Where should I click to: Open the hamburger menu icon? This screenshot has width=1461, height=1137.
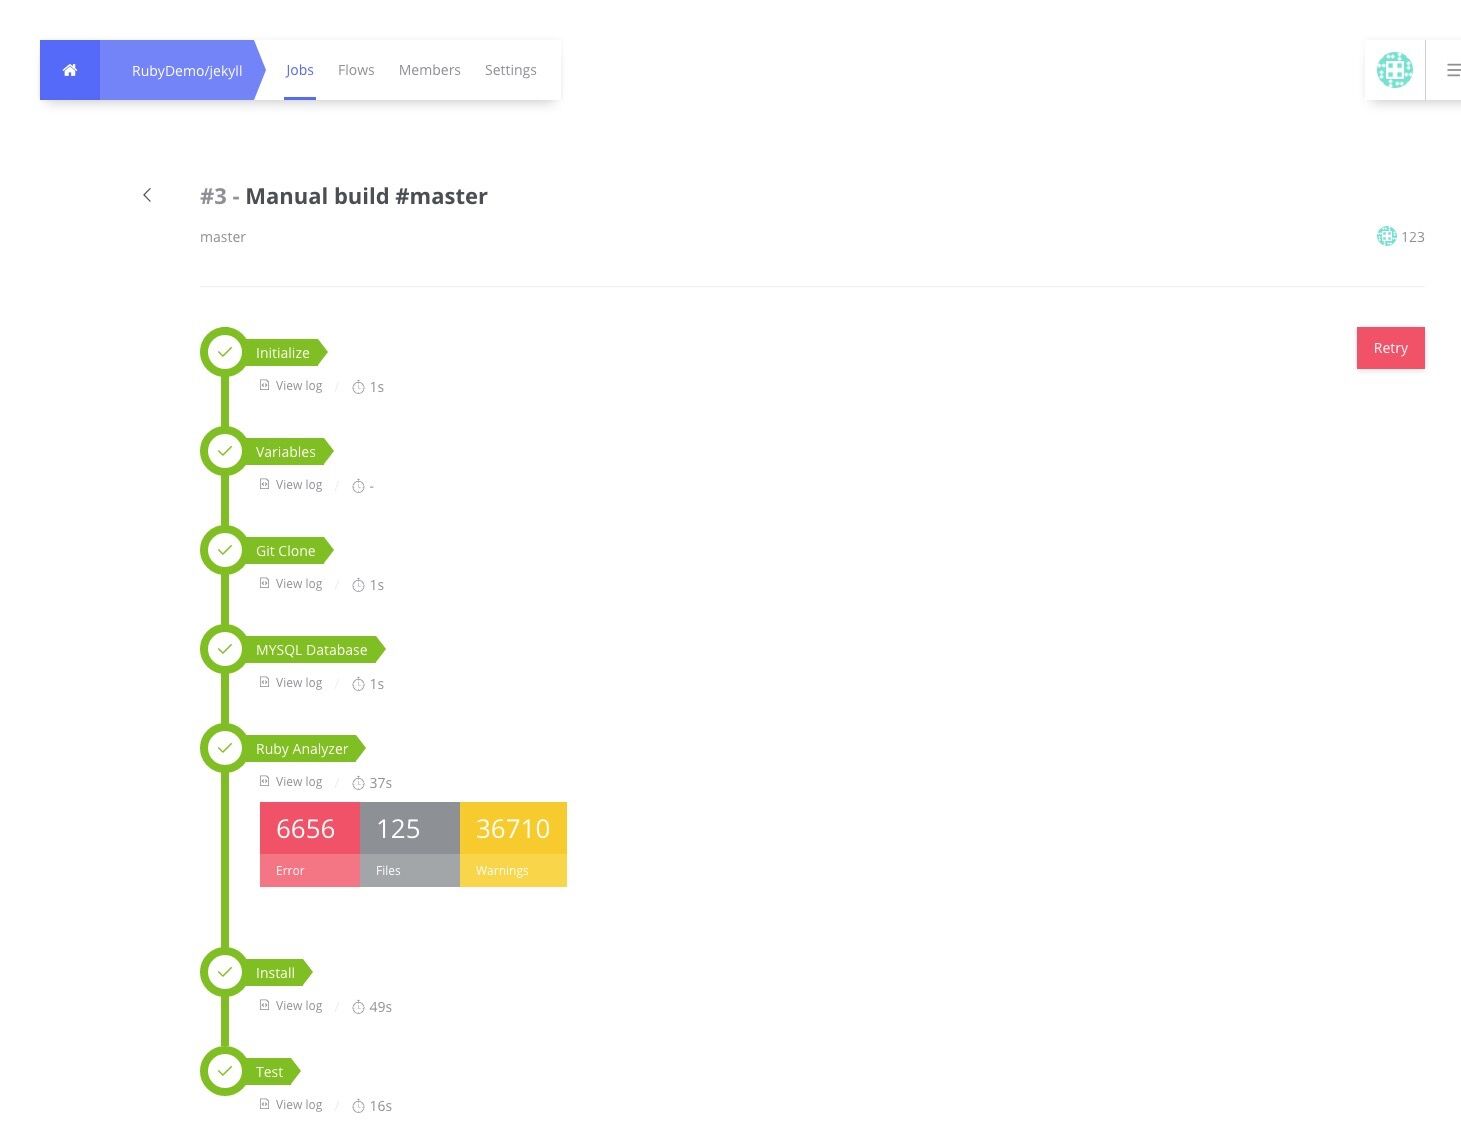[x=1453, y=70]
